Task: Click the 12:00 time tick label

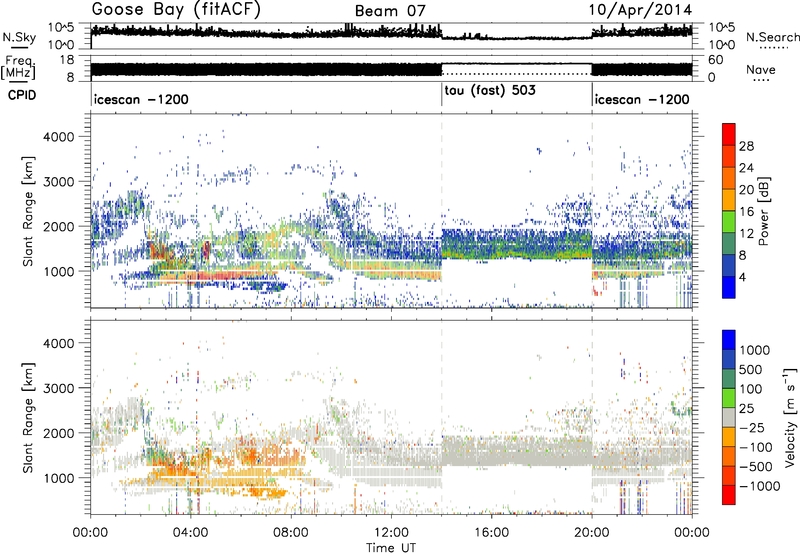Action: tap(391, 533)
